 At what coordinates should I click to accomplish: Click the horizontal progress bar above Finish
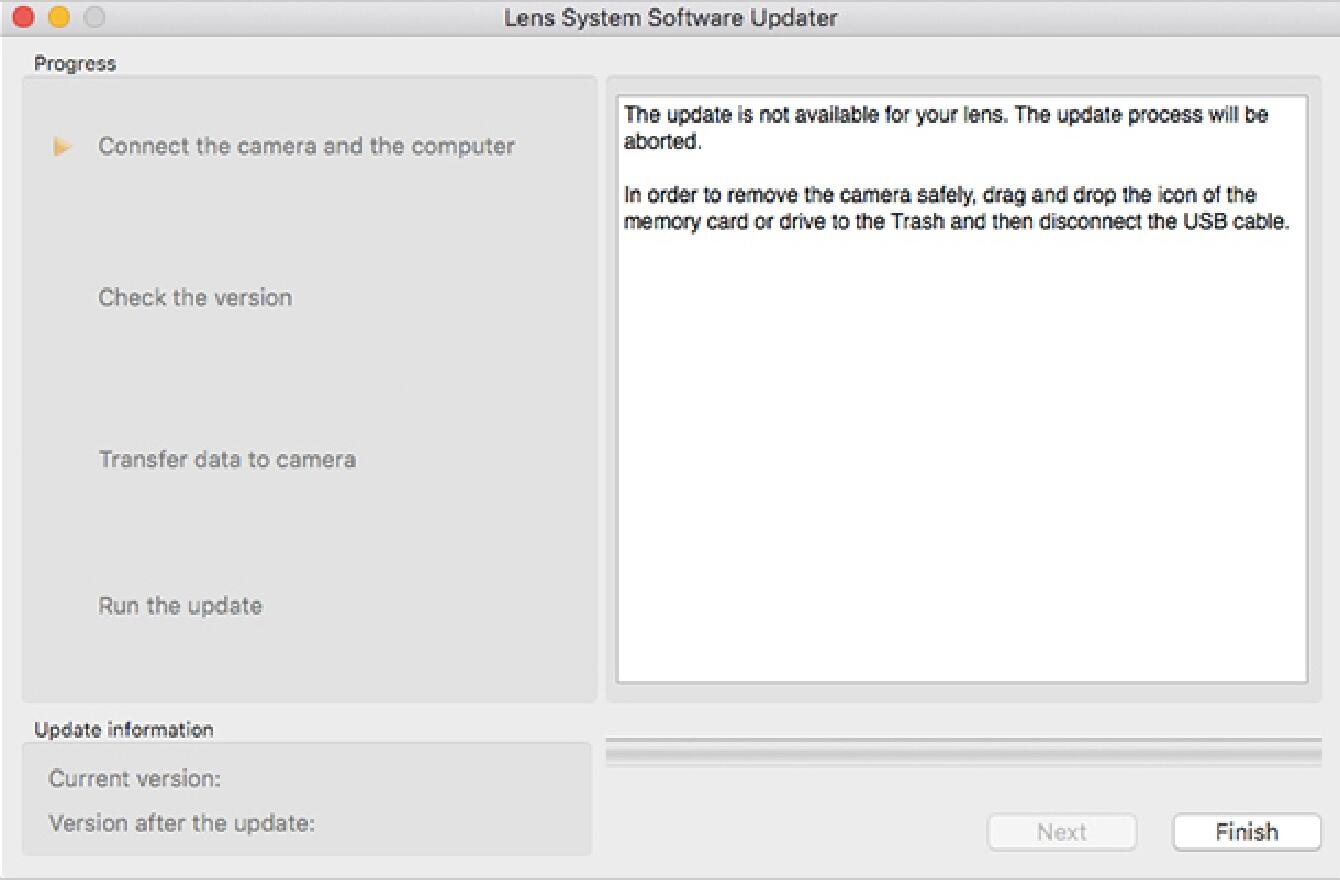point(963,753)
